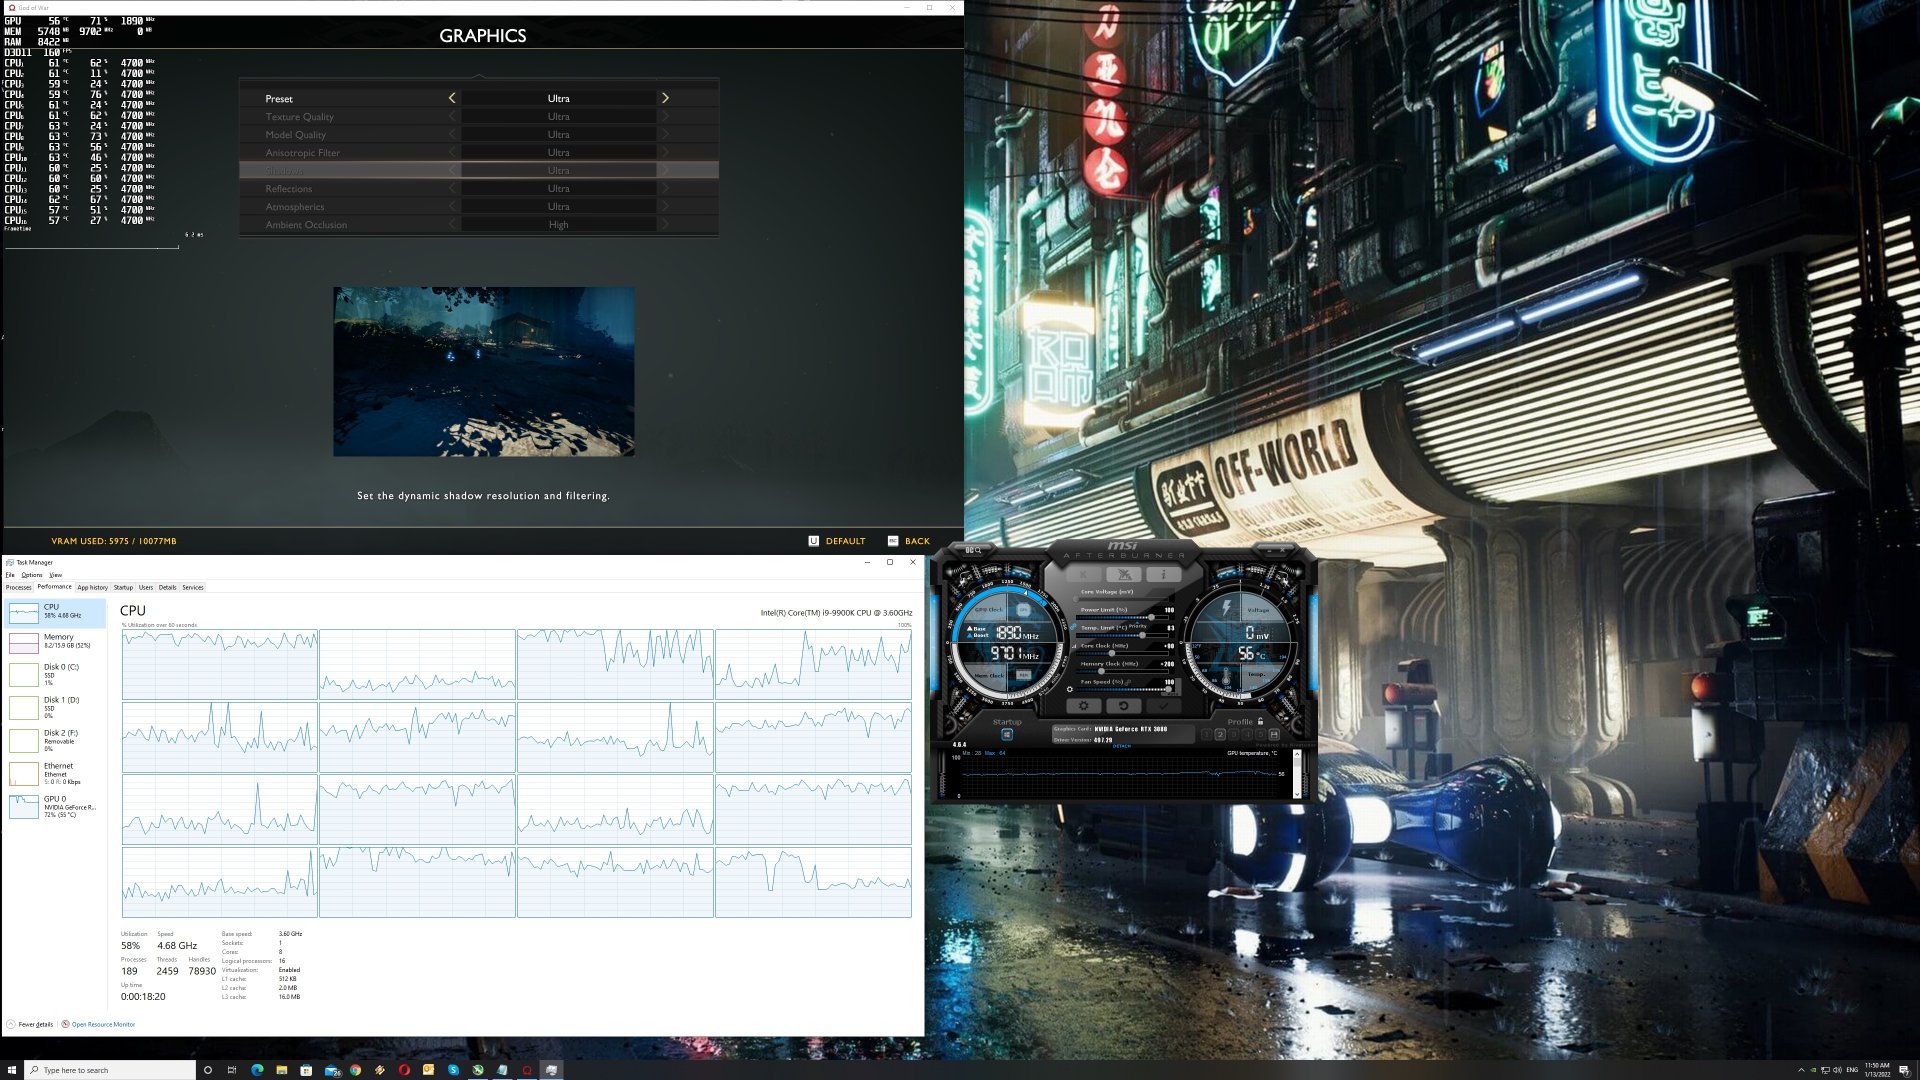Toggle Afterburner apply at Windows startup
This screenshot has width=1920, height=1080.
pos(1007,734)
